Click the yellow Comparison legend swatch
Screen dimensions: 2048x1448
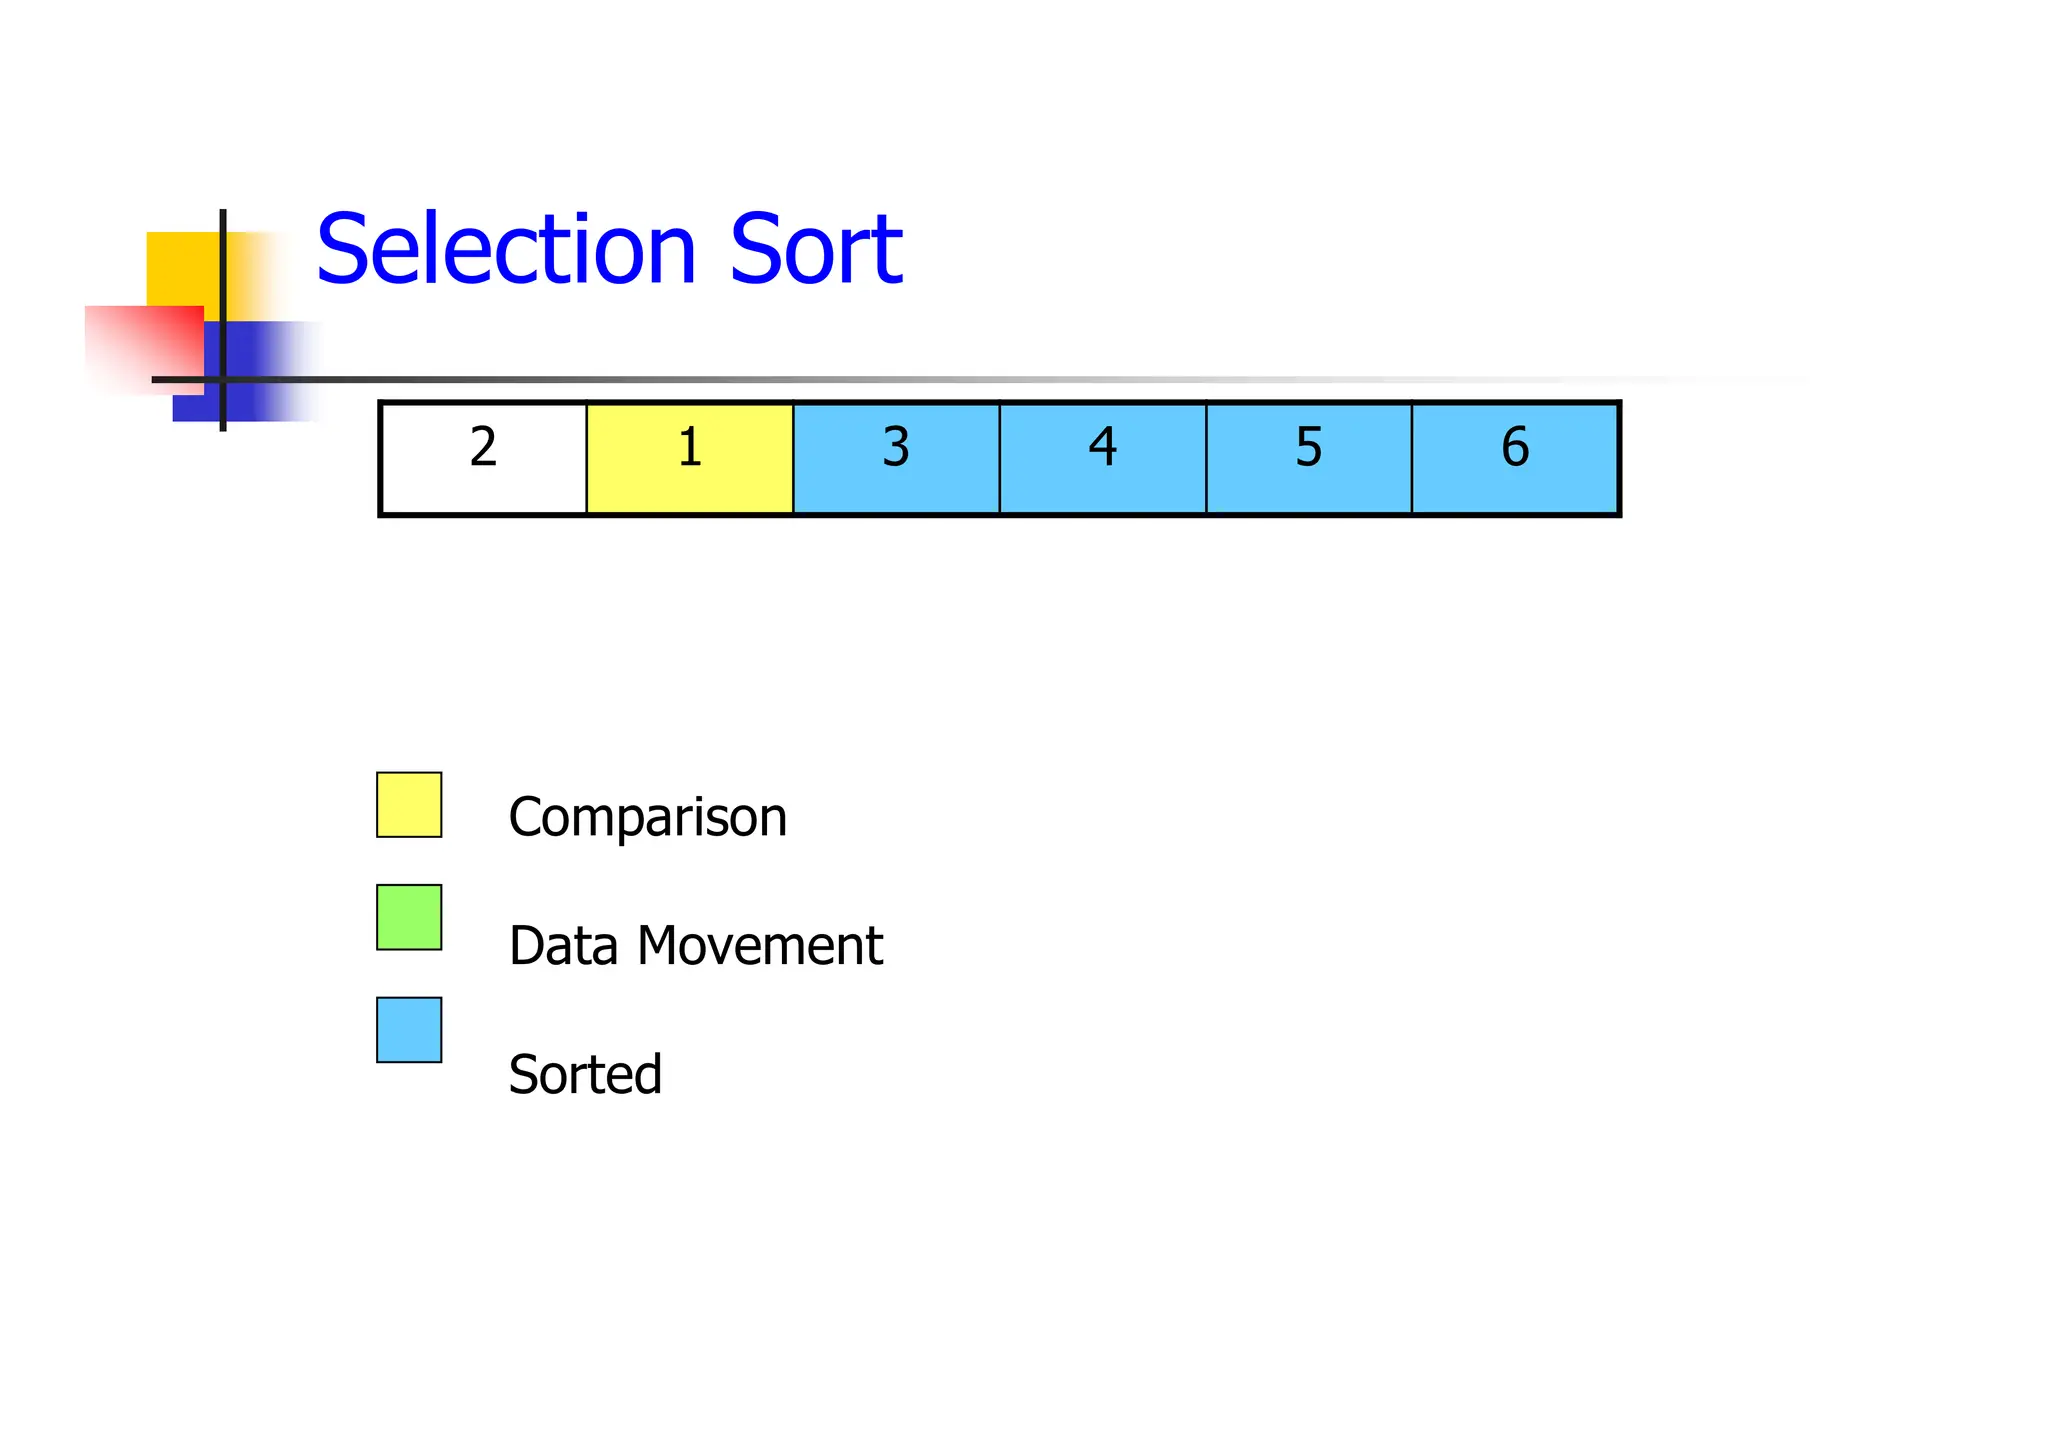coord(409,805)
